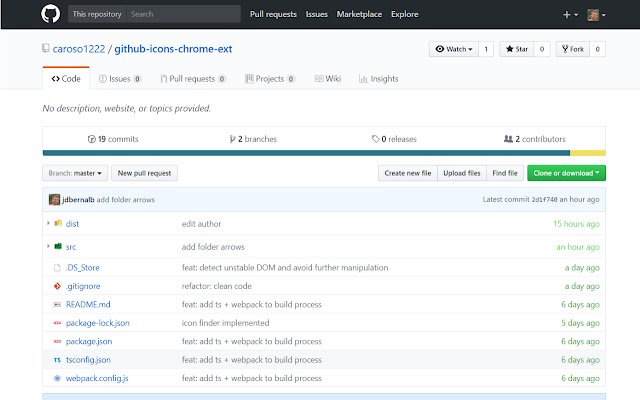
Task: Click jdbernalb's commit avatar
Action: pyautogui.click(x=54, y=200)
